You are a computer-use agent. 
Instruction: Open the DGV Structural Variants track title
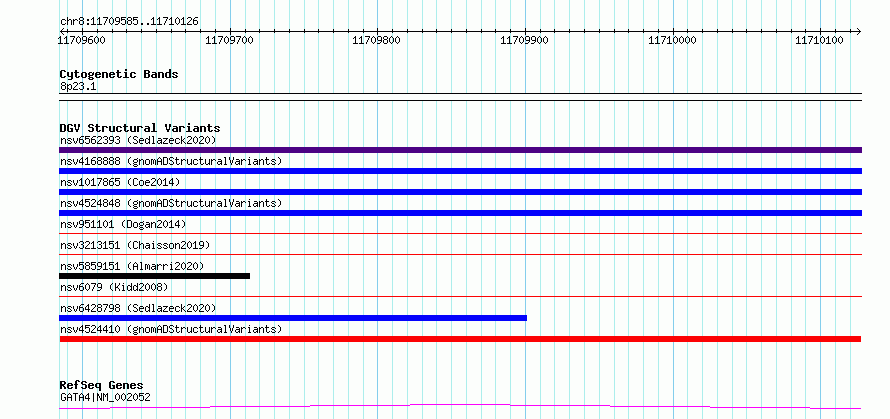coord(140,128)
